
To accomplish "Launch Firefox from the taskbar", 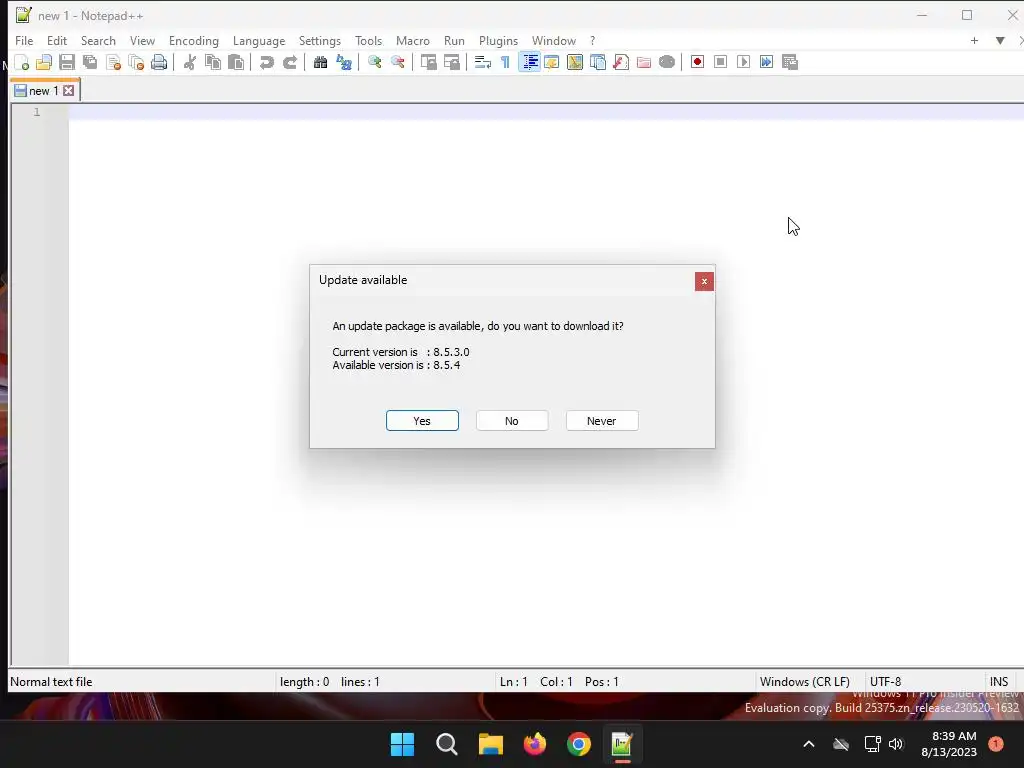I will (535, 744).
